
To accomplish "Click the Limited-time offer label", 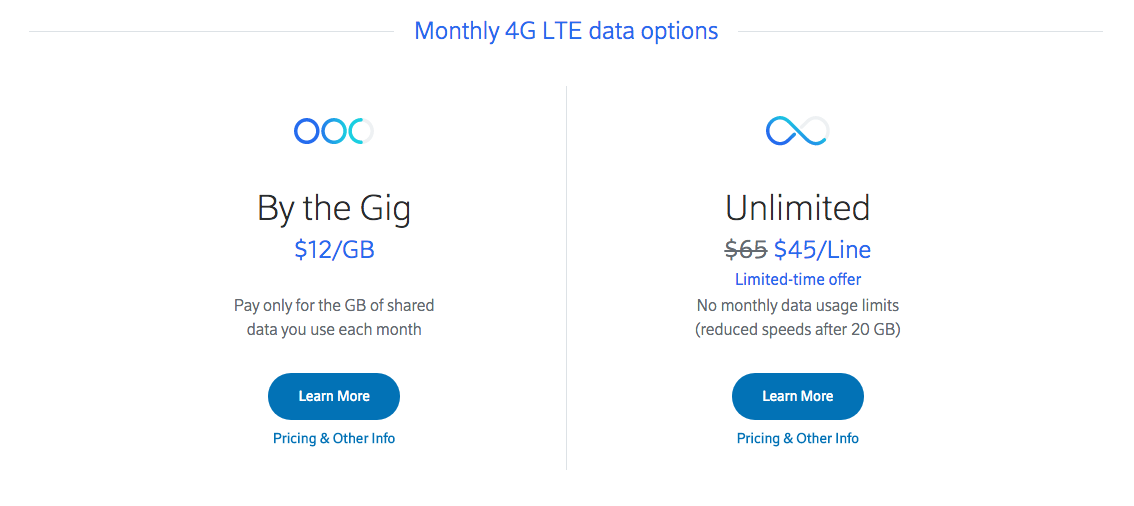I will 798,279.
